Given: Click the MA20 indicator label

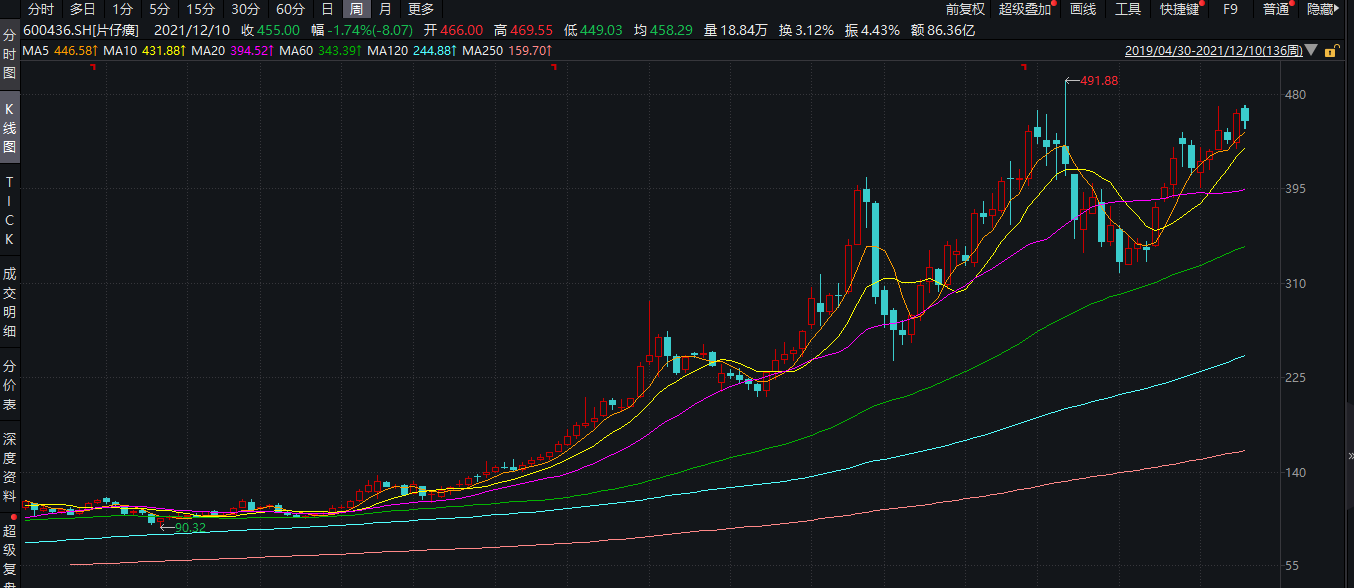Looking at the screenshot, I should tap(233, 50).
